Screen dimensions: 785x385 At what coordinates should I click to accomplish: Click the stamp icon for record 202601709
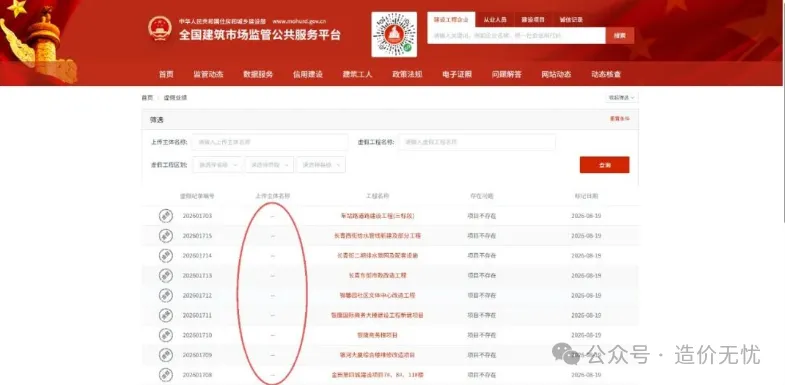point(166,355)
